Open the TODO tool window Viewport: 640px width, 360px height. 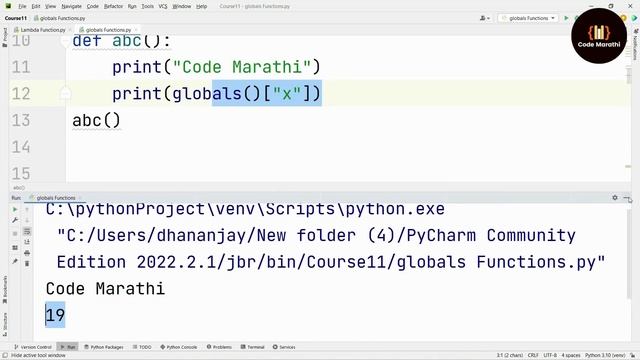tap(142, 347)
